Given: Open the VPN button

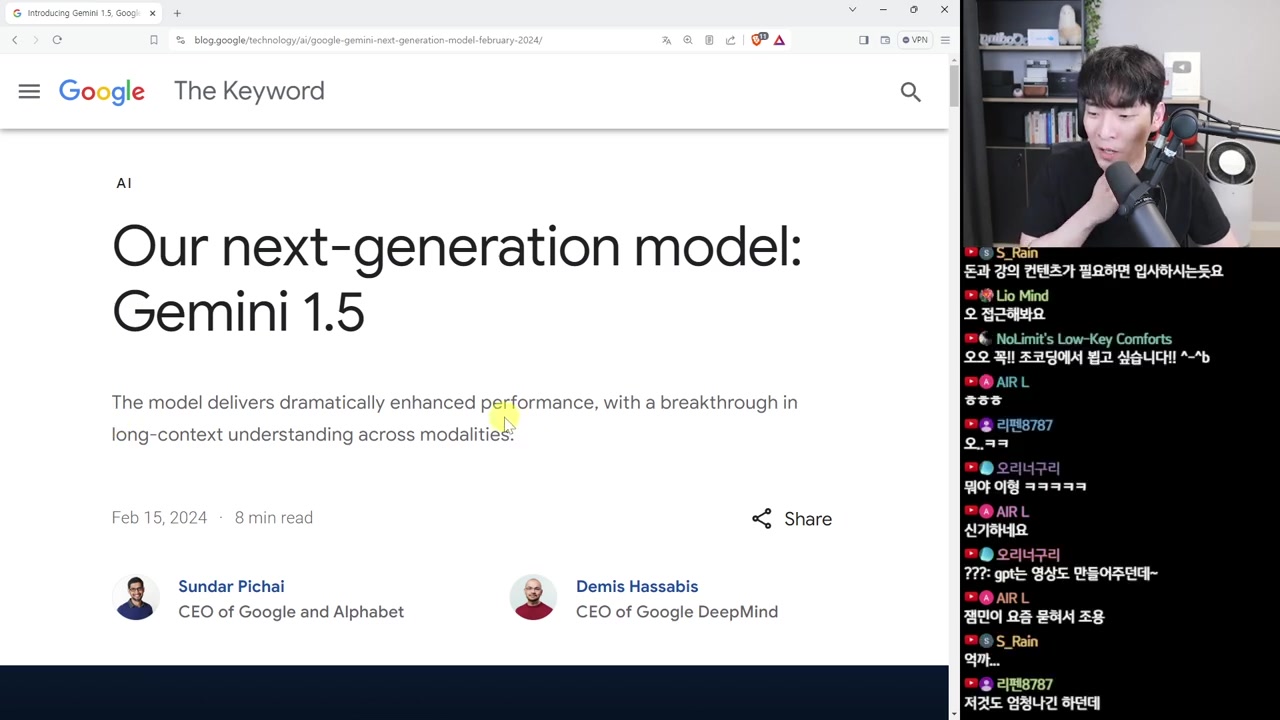Looking at the screenshot, I should [915, 40].
